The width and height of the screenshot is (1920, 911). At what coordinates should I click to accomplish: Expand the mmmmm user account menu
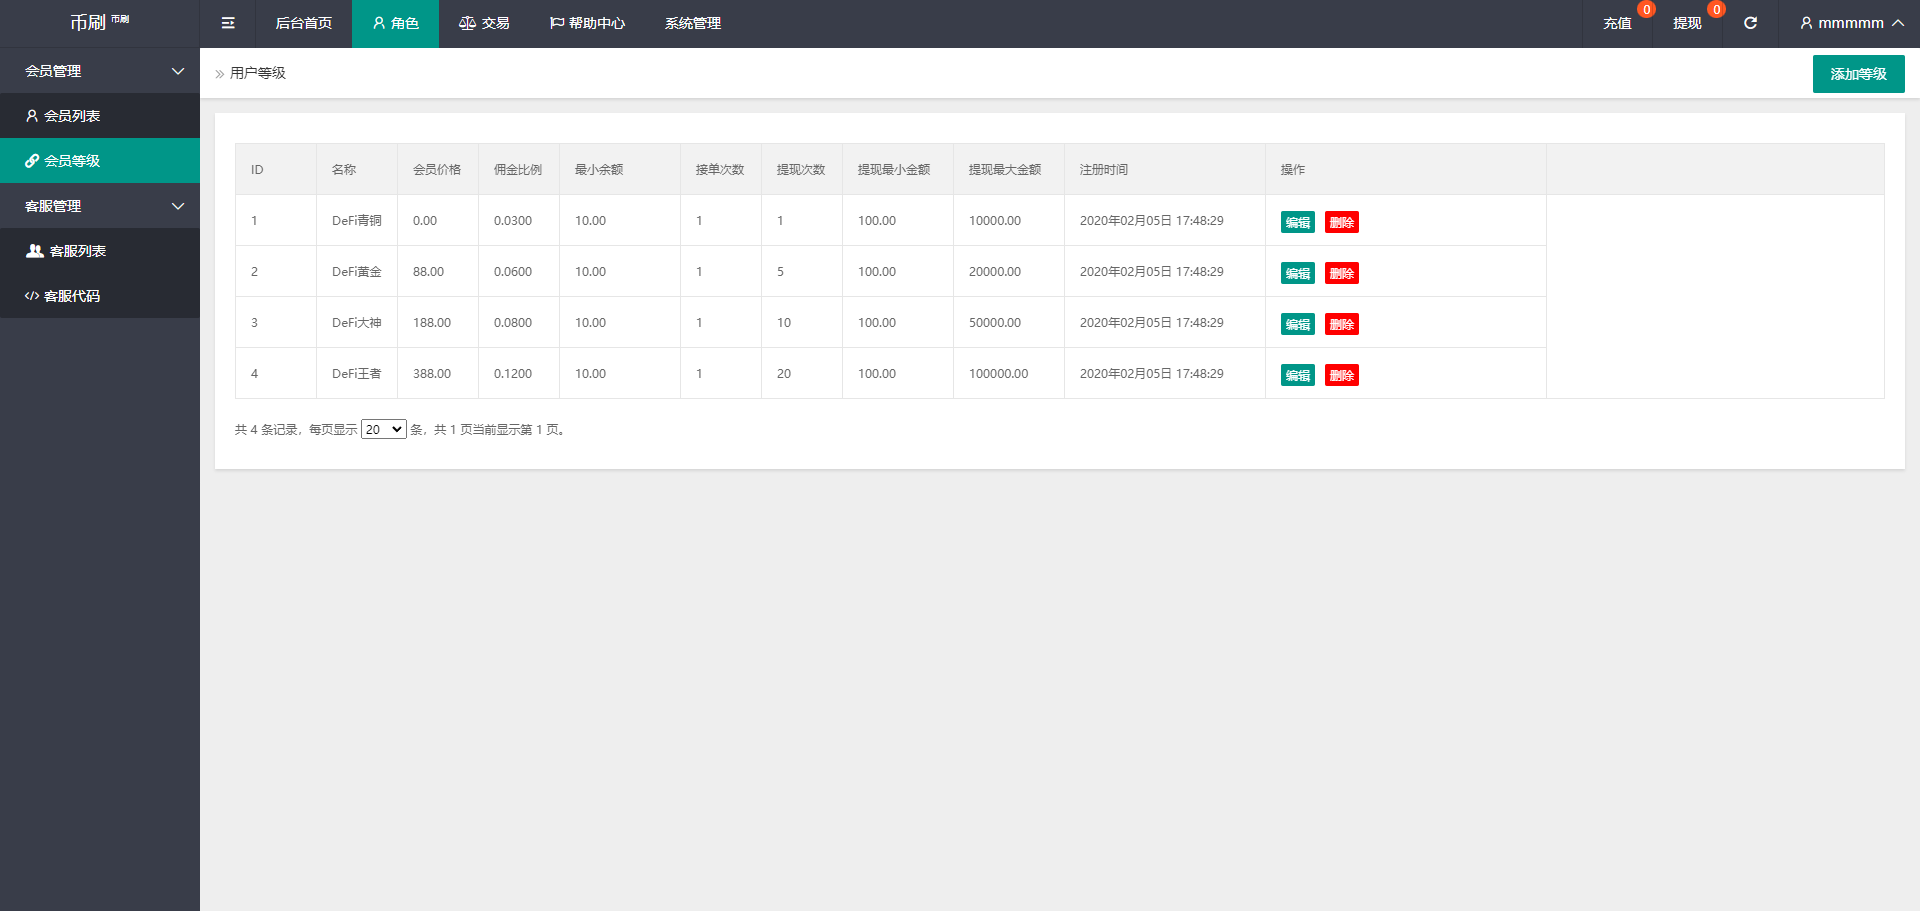coord(1850,23)
